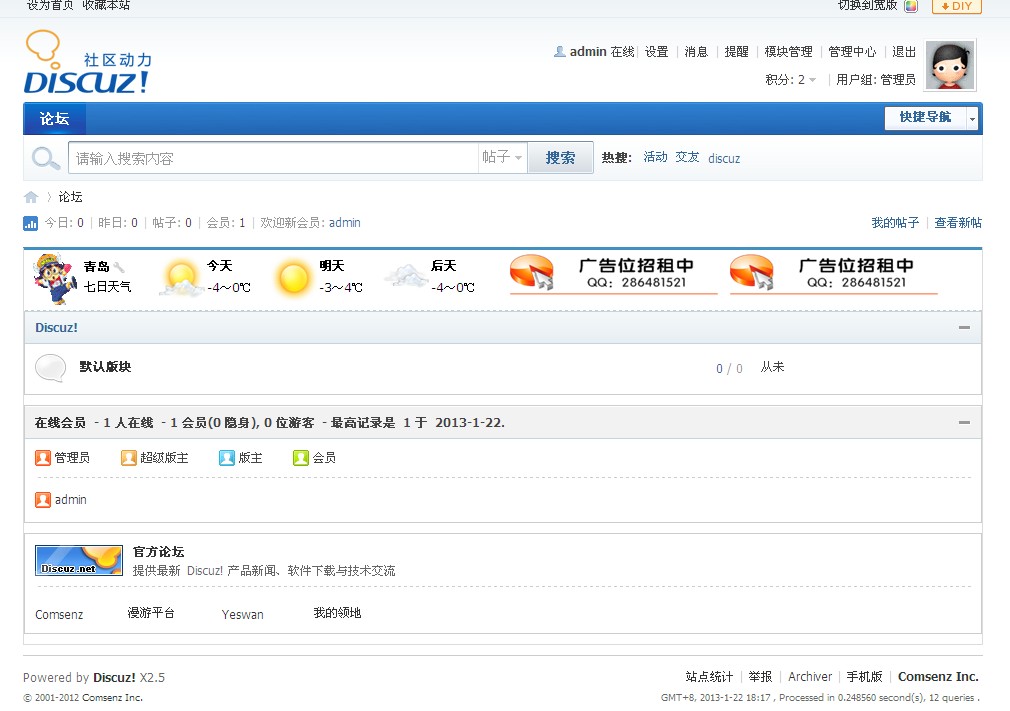Open the 管理中心 admin center menu item
1010x711 pixels.
[x=852, y=52]
